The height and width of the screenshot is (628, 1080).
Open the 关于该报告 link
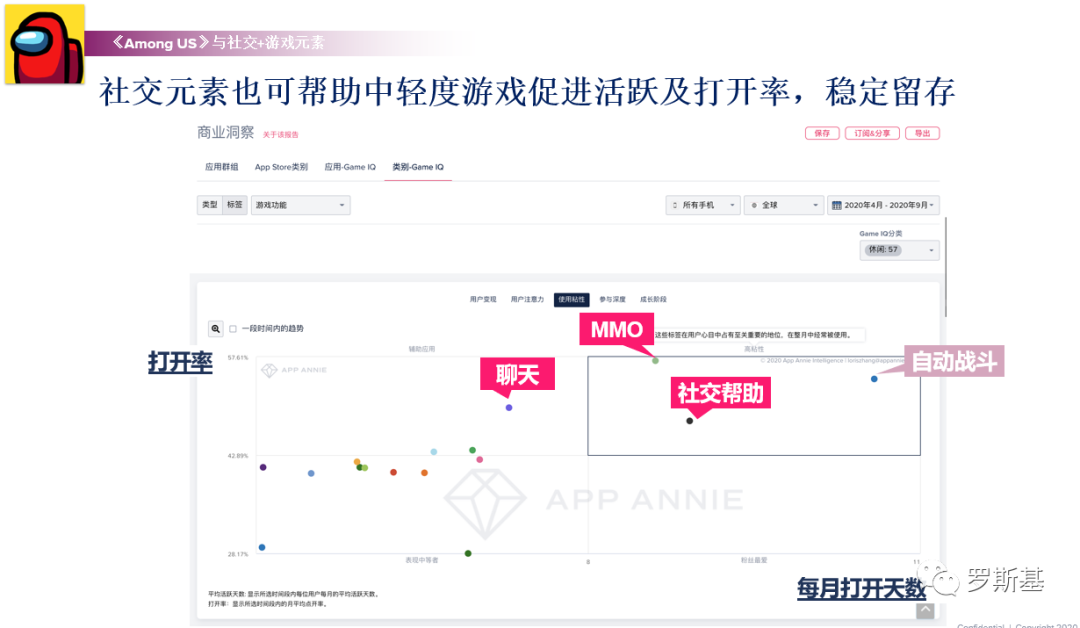coord(280,135)
